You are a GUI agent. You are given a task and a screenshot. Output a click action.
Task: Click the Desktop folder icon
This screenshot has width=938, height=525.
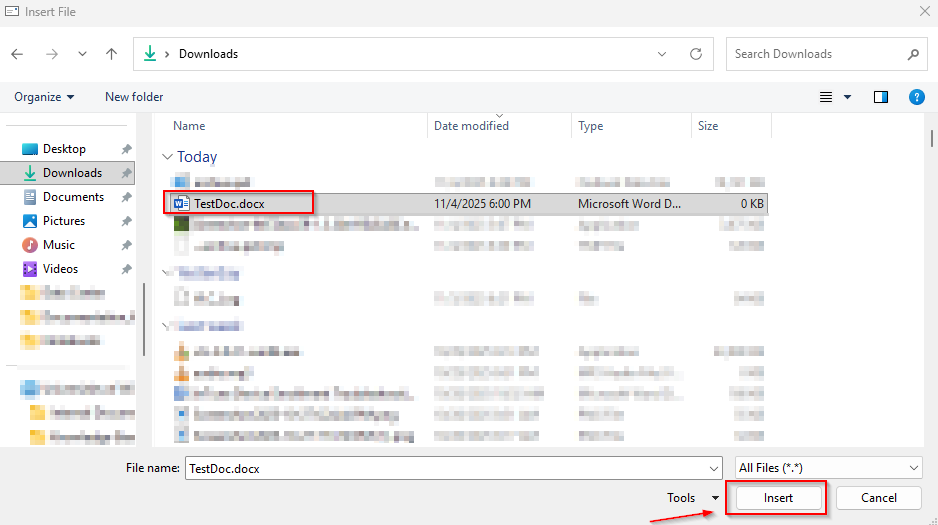[x=29, y=149]
